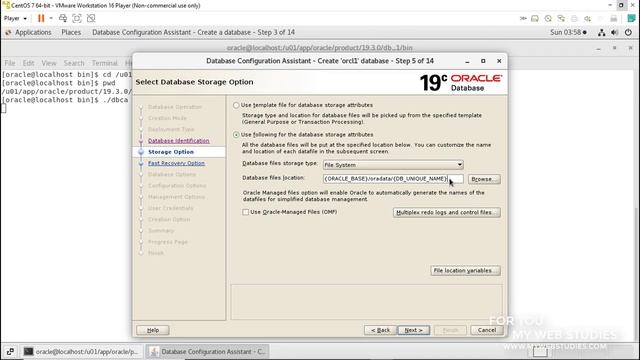Click the Database files location field
Image resolution: width=640 pixels, height=360 pixels.
[393, 179]
